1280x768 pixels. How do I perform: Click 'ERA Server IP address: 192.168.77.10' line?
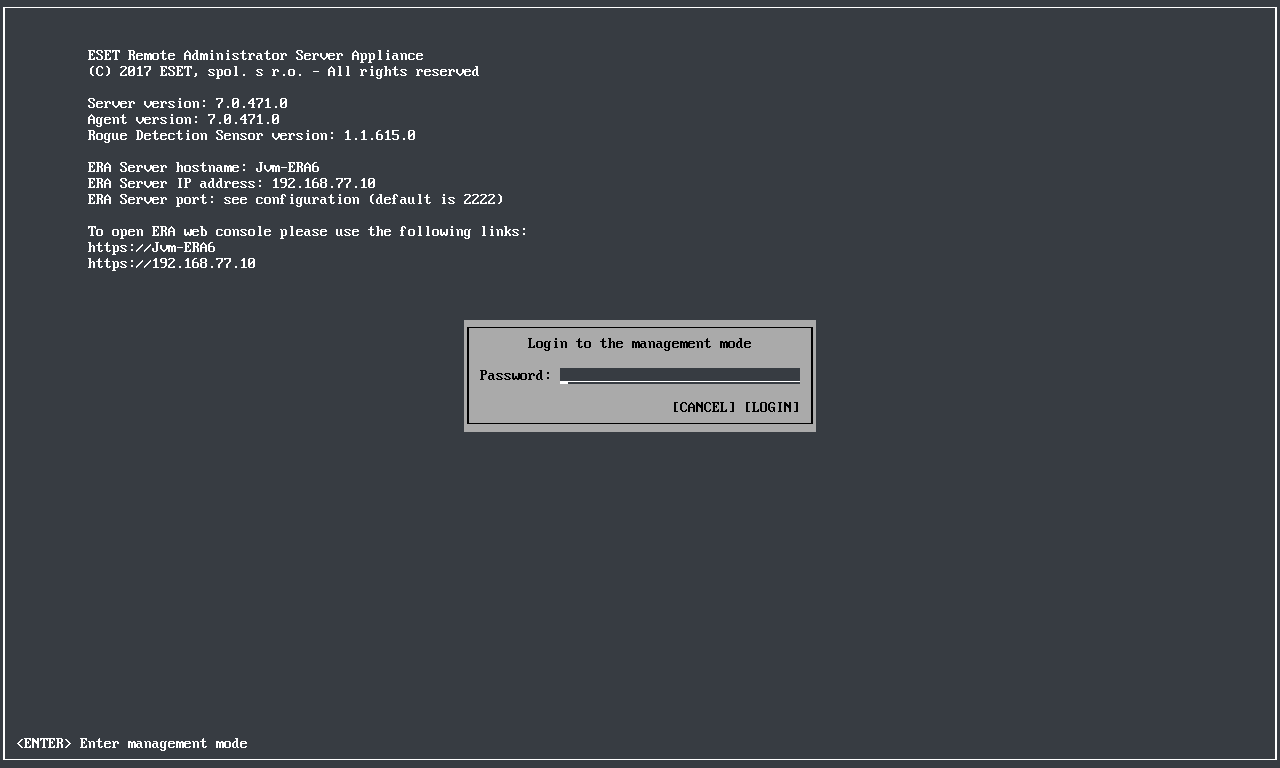coord(231,183)
